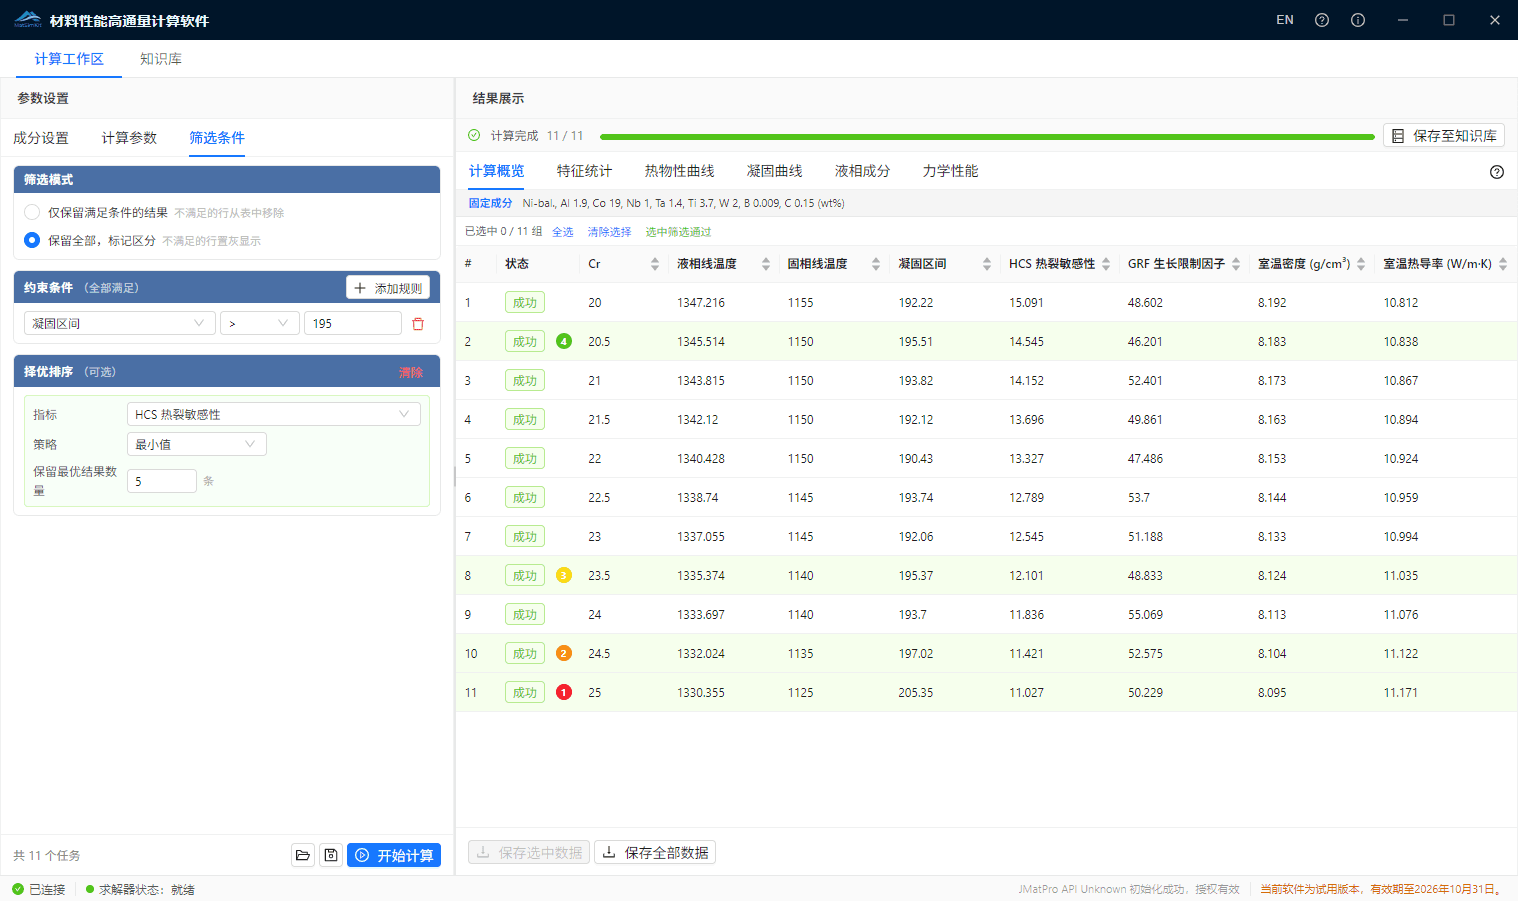Select the 仅保留满足条件的结果 radio option
Image resolution: width=1518 pixels, height=901 pixels.
click(29, 211)
